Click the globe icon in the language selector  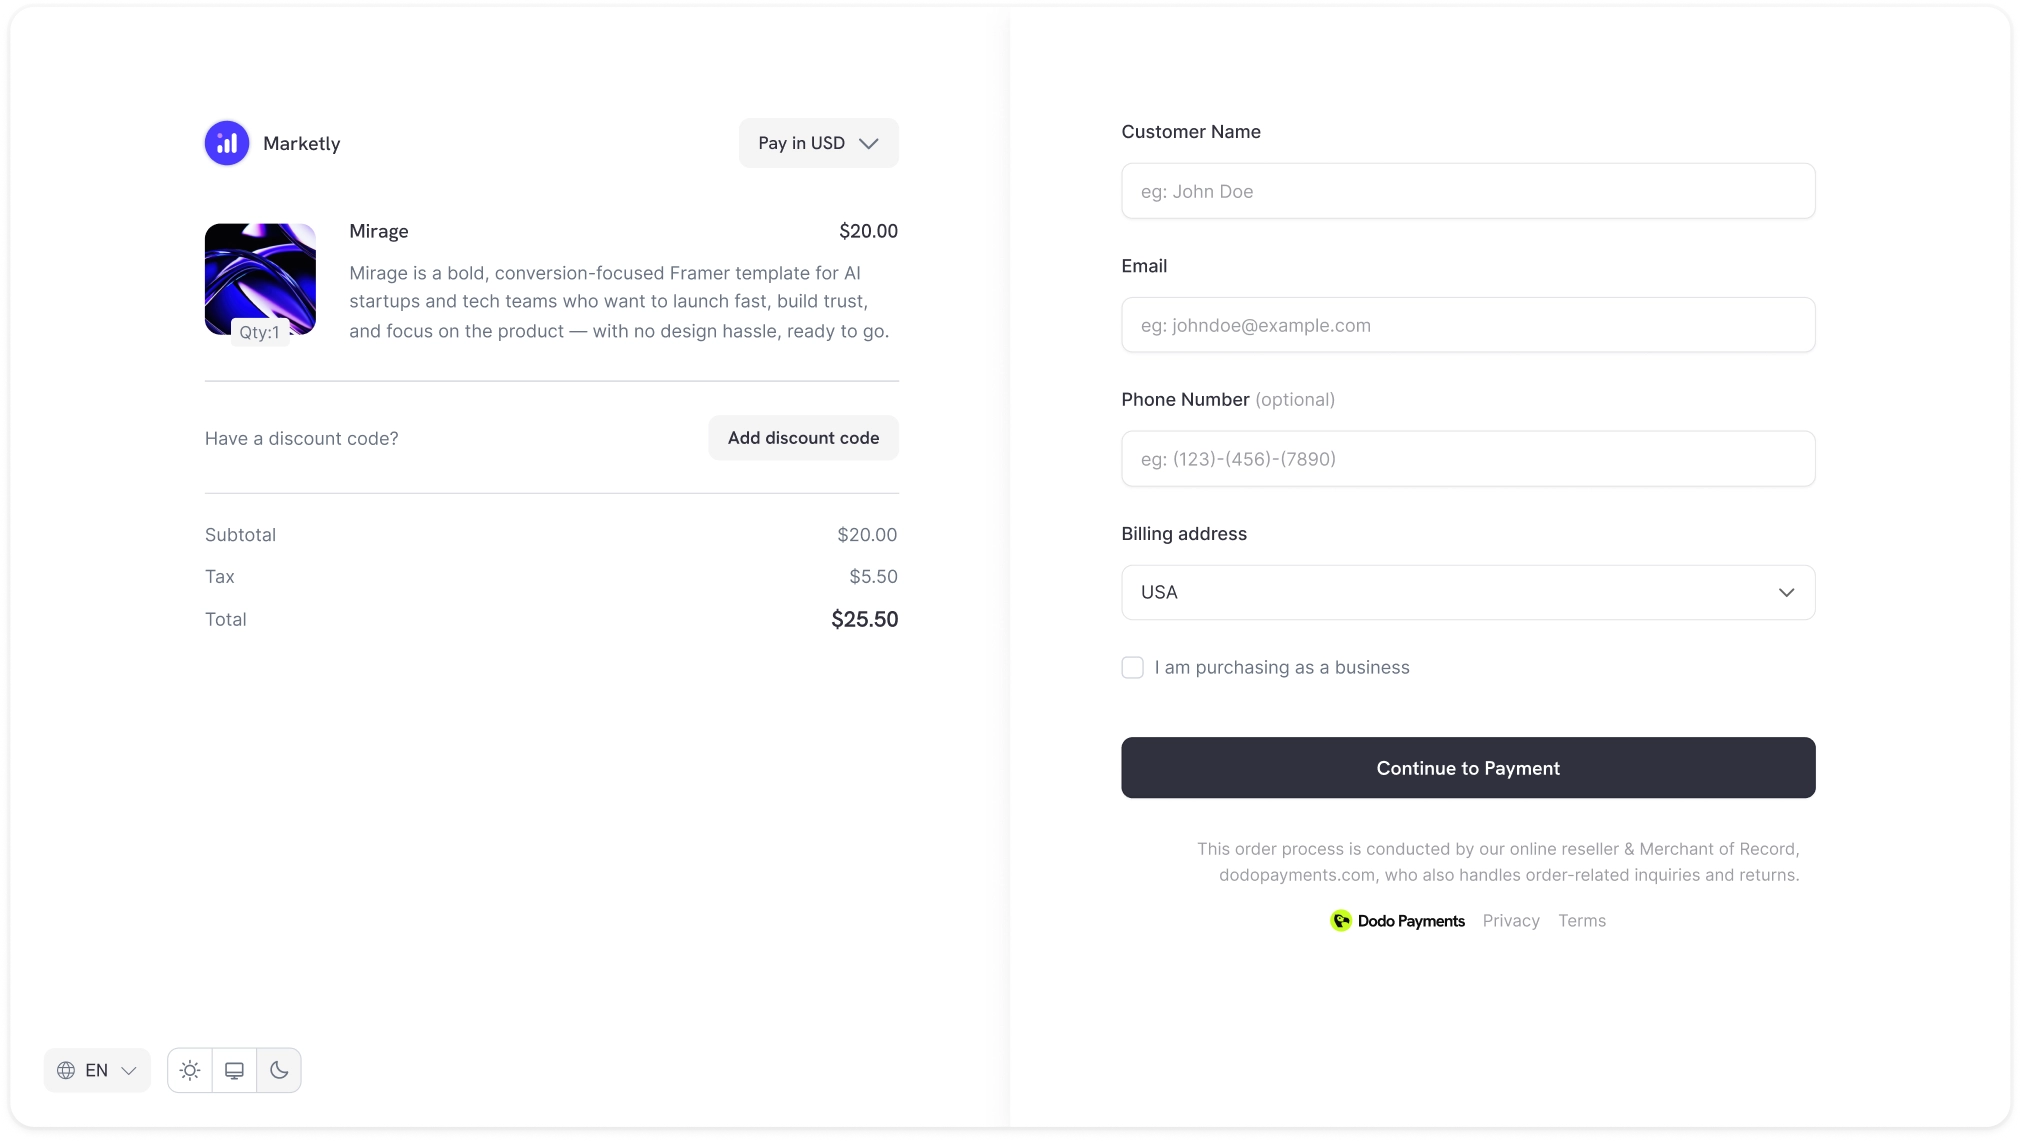68,1069
